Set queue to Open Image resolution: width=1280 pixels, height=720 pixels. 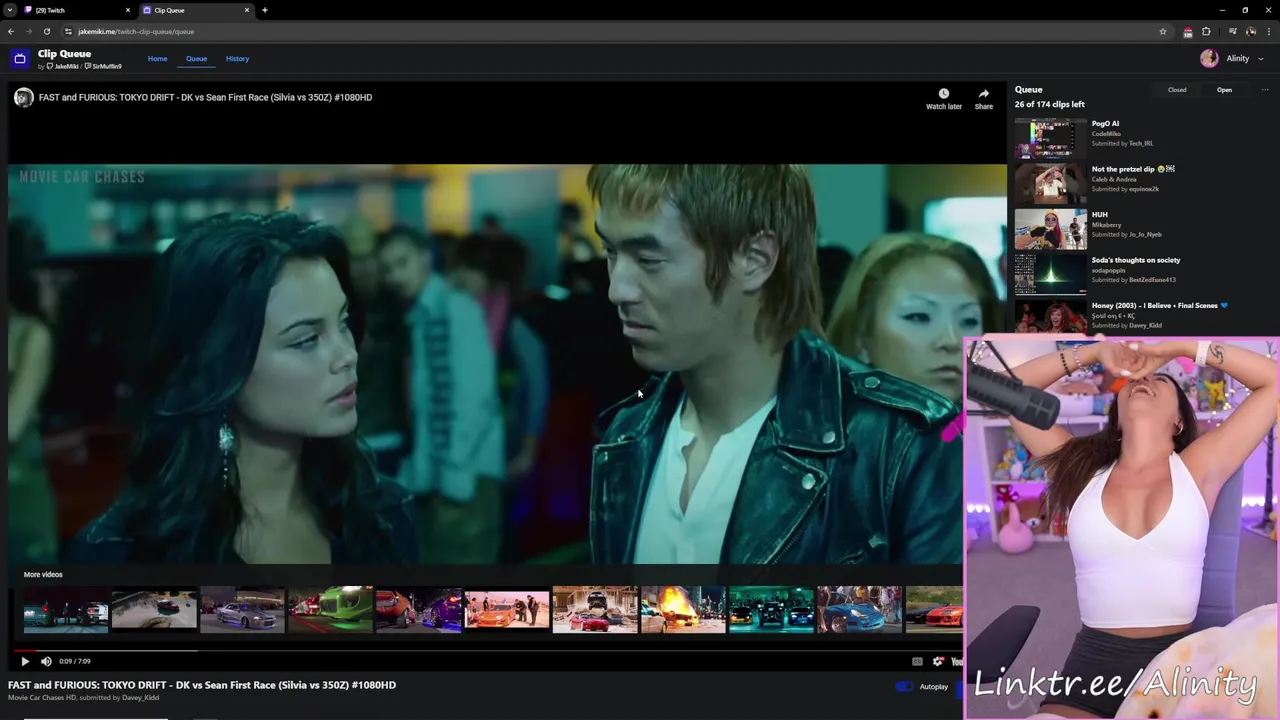pos(1224,90)
